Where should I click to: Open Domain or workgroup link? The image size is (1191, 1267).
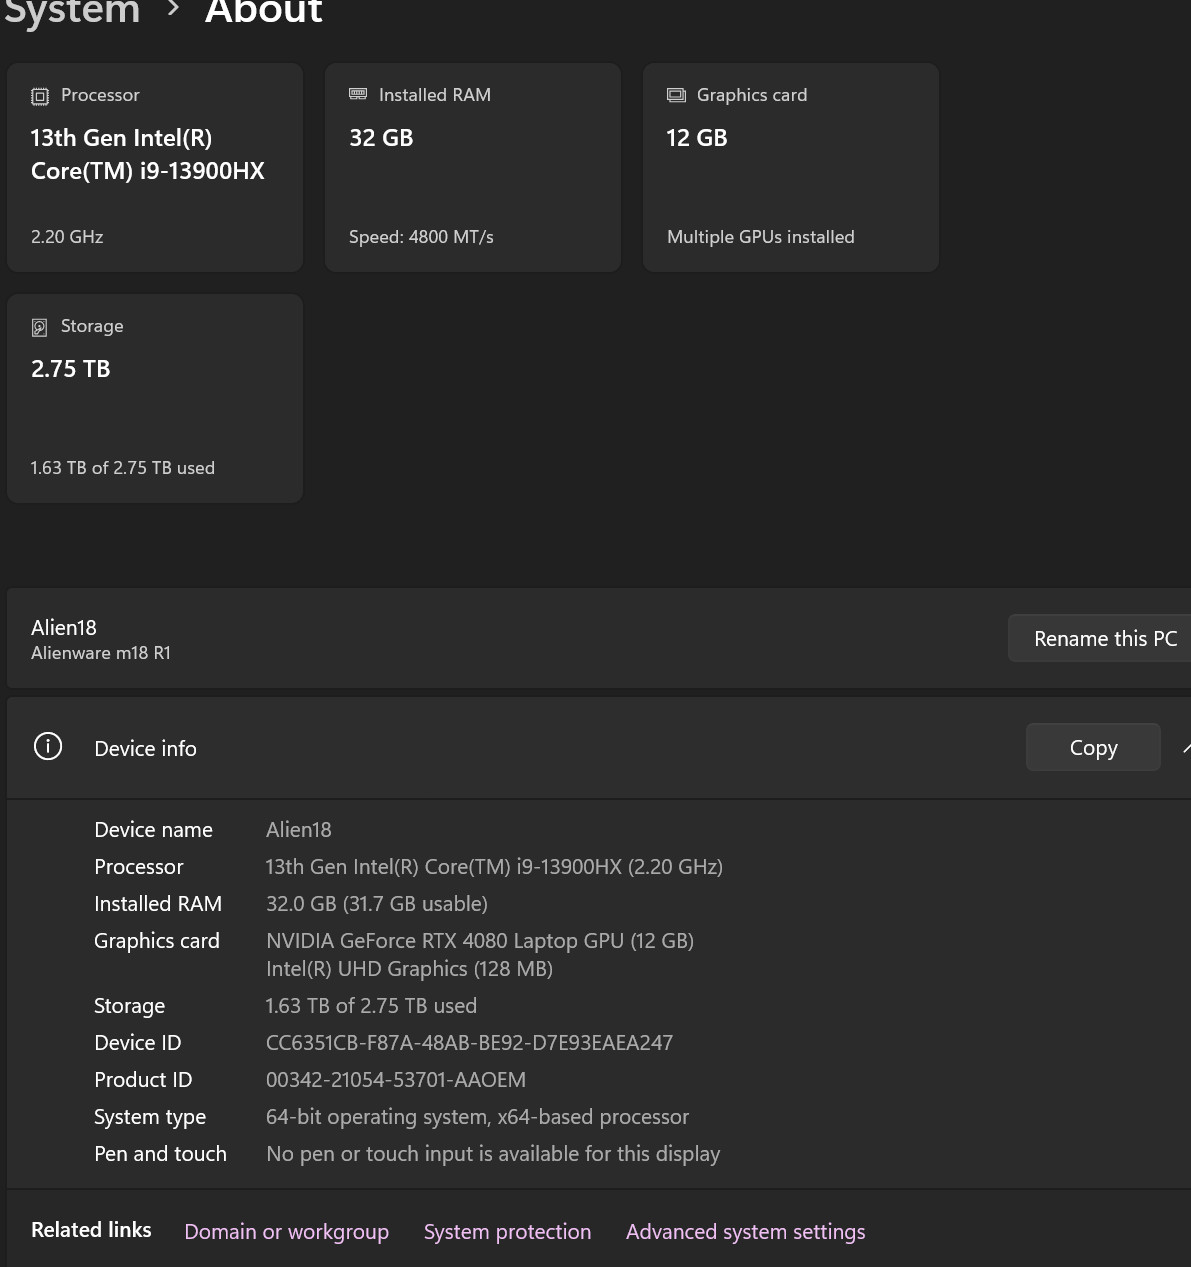click(286, 1231)
